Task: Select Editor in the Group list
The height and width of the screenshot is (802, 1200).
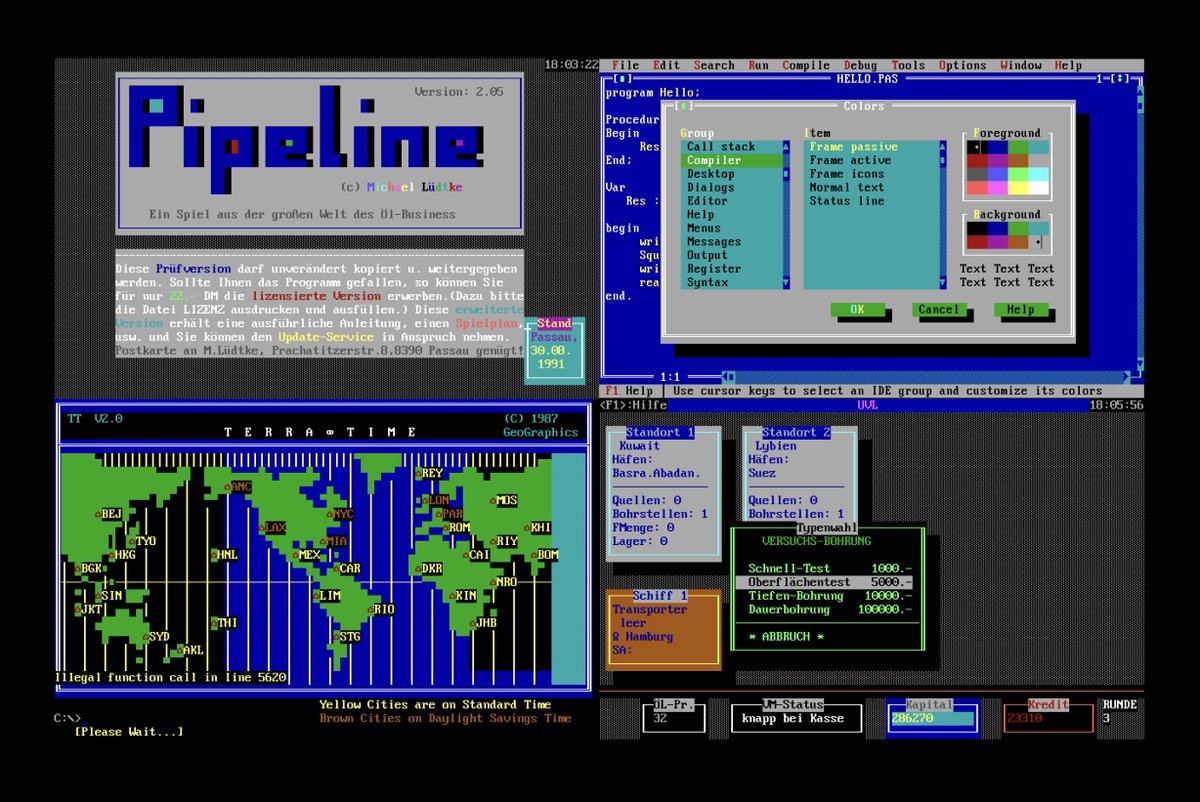Action: [732, 201]
